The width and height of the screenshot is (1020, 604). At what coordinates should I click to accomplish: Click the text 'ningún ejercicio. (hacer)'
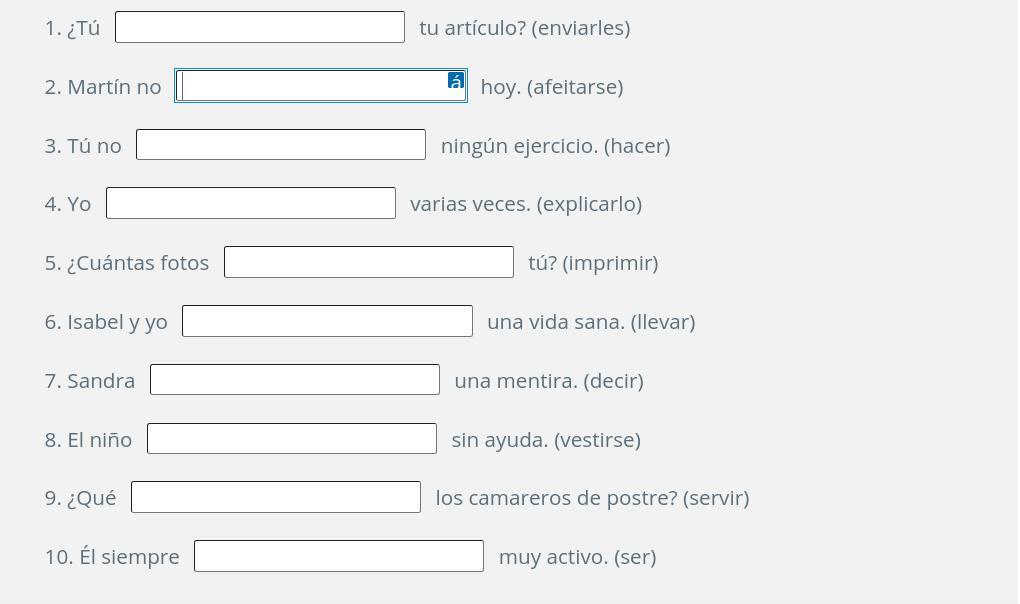click(x=555, y=146)
